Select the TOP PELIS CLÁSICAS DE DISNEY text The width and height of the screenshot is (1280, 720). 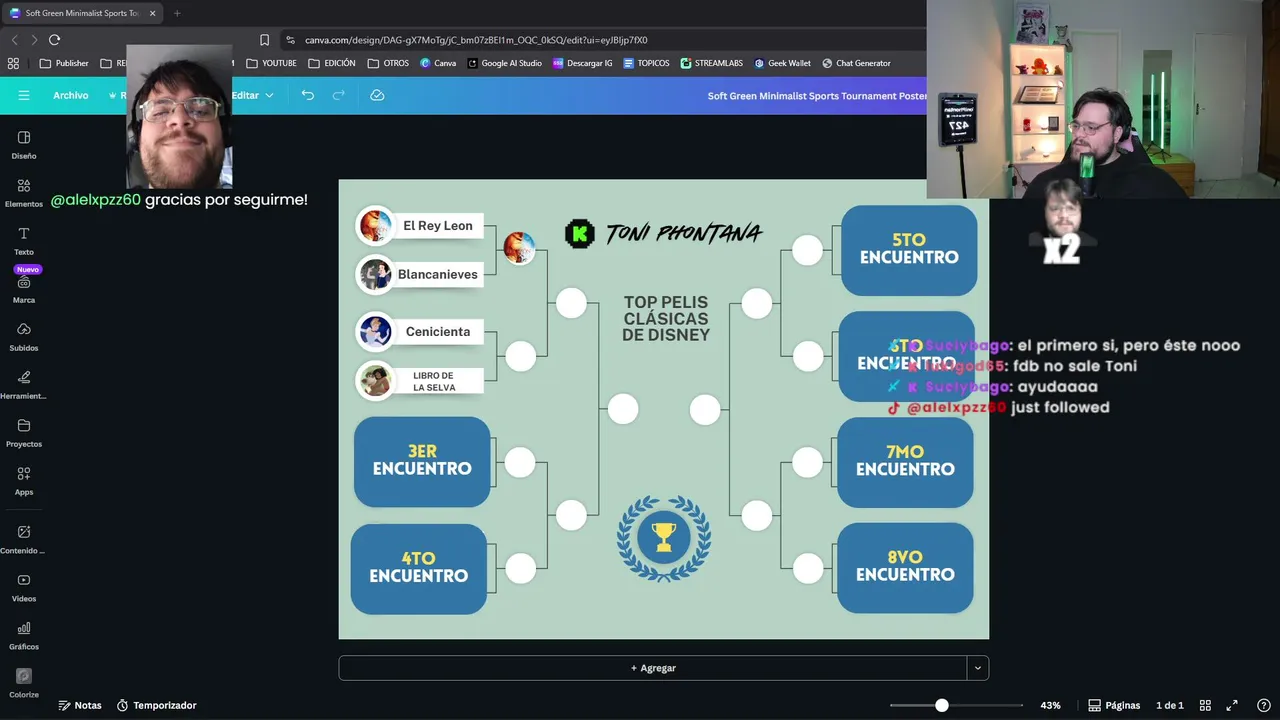tap(666, 319)
